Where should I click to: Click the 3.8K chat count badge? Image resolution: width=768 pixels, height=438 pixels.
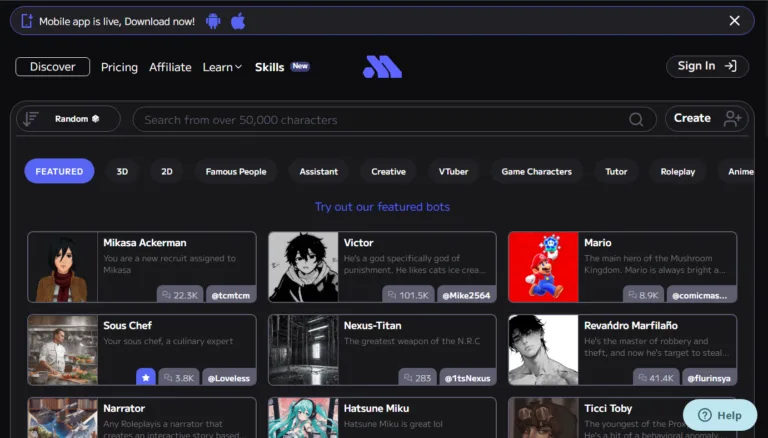pos(179,378)
